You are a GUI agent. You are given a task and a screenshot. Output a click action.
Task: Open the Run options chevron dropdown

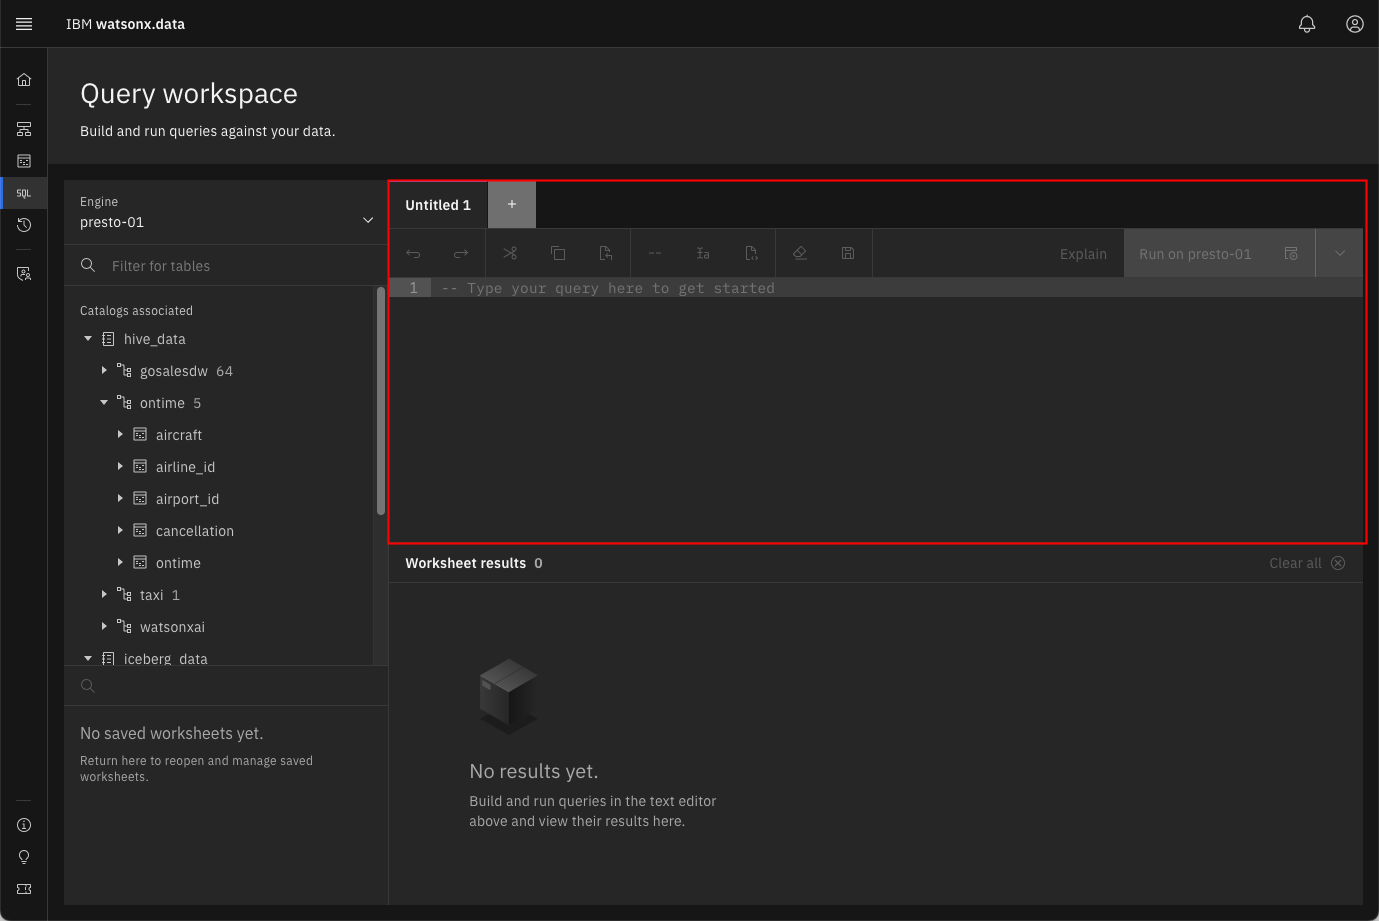click(x=1340, y=254)
